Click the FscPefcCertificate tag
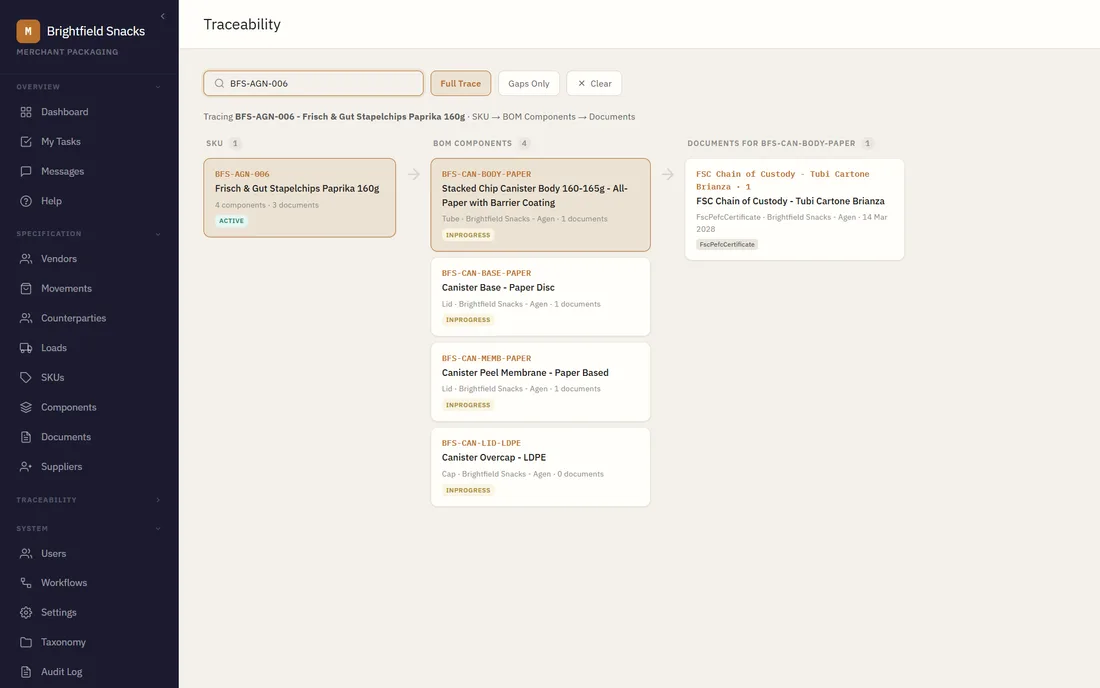Screen dimensions: 1100x688 [727, 245]
